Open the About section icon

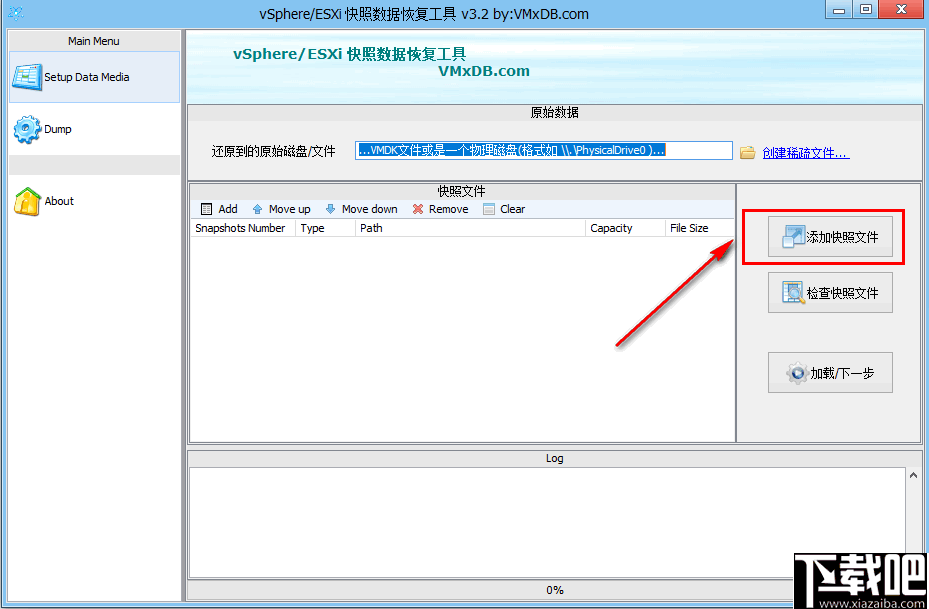25,199
